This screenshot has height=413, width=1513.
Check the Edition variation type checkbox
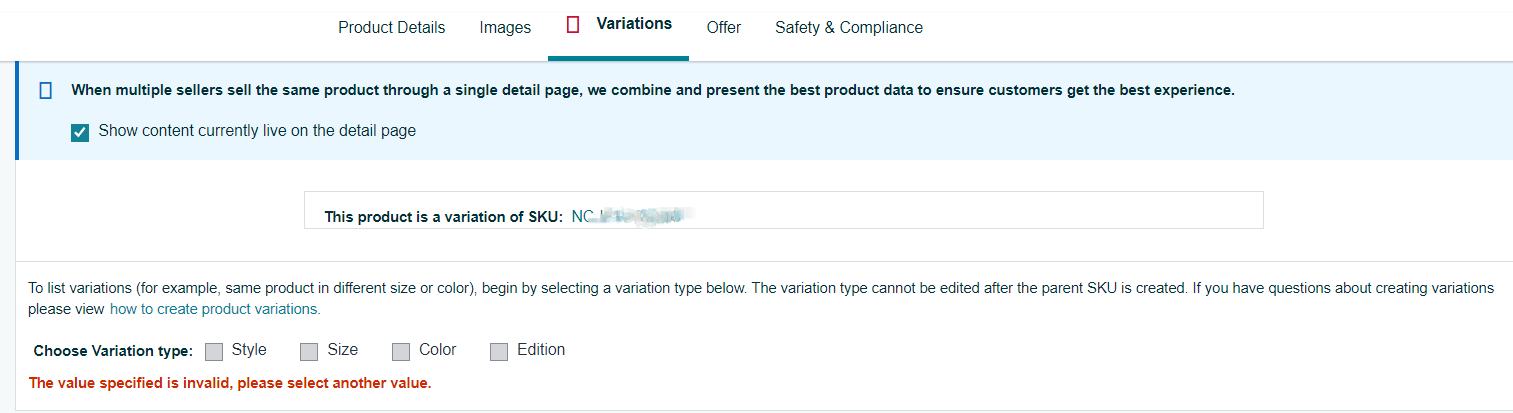coord(499,351)
